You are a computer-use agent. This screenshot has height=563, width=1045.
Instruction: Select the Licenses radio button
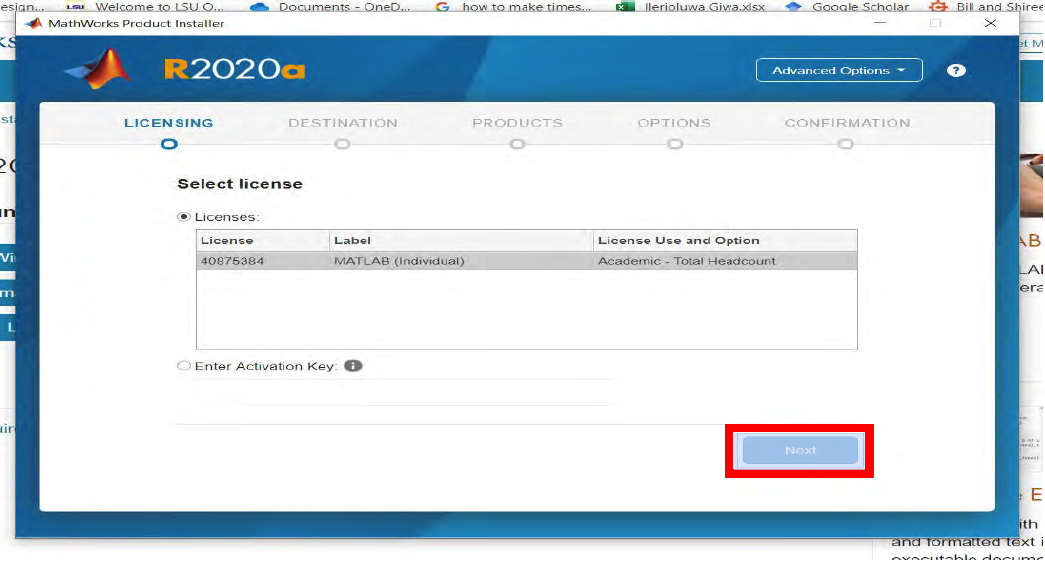tap(183, 216)
